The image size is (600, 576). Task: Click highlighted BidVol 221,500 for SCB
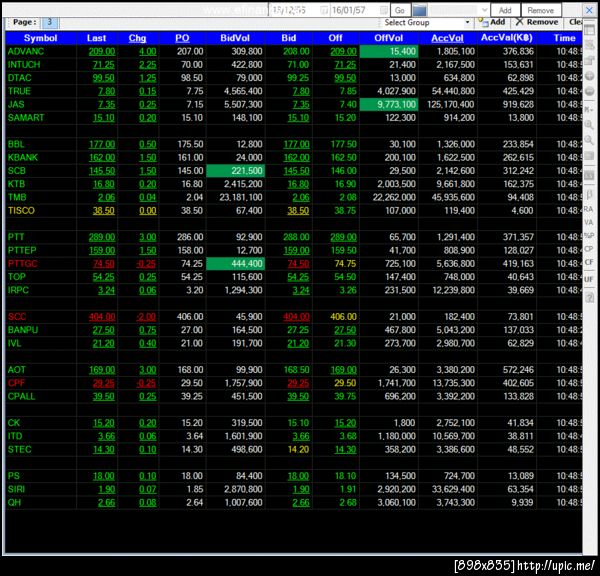(235, 171)
